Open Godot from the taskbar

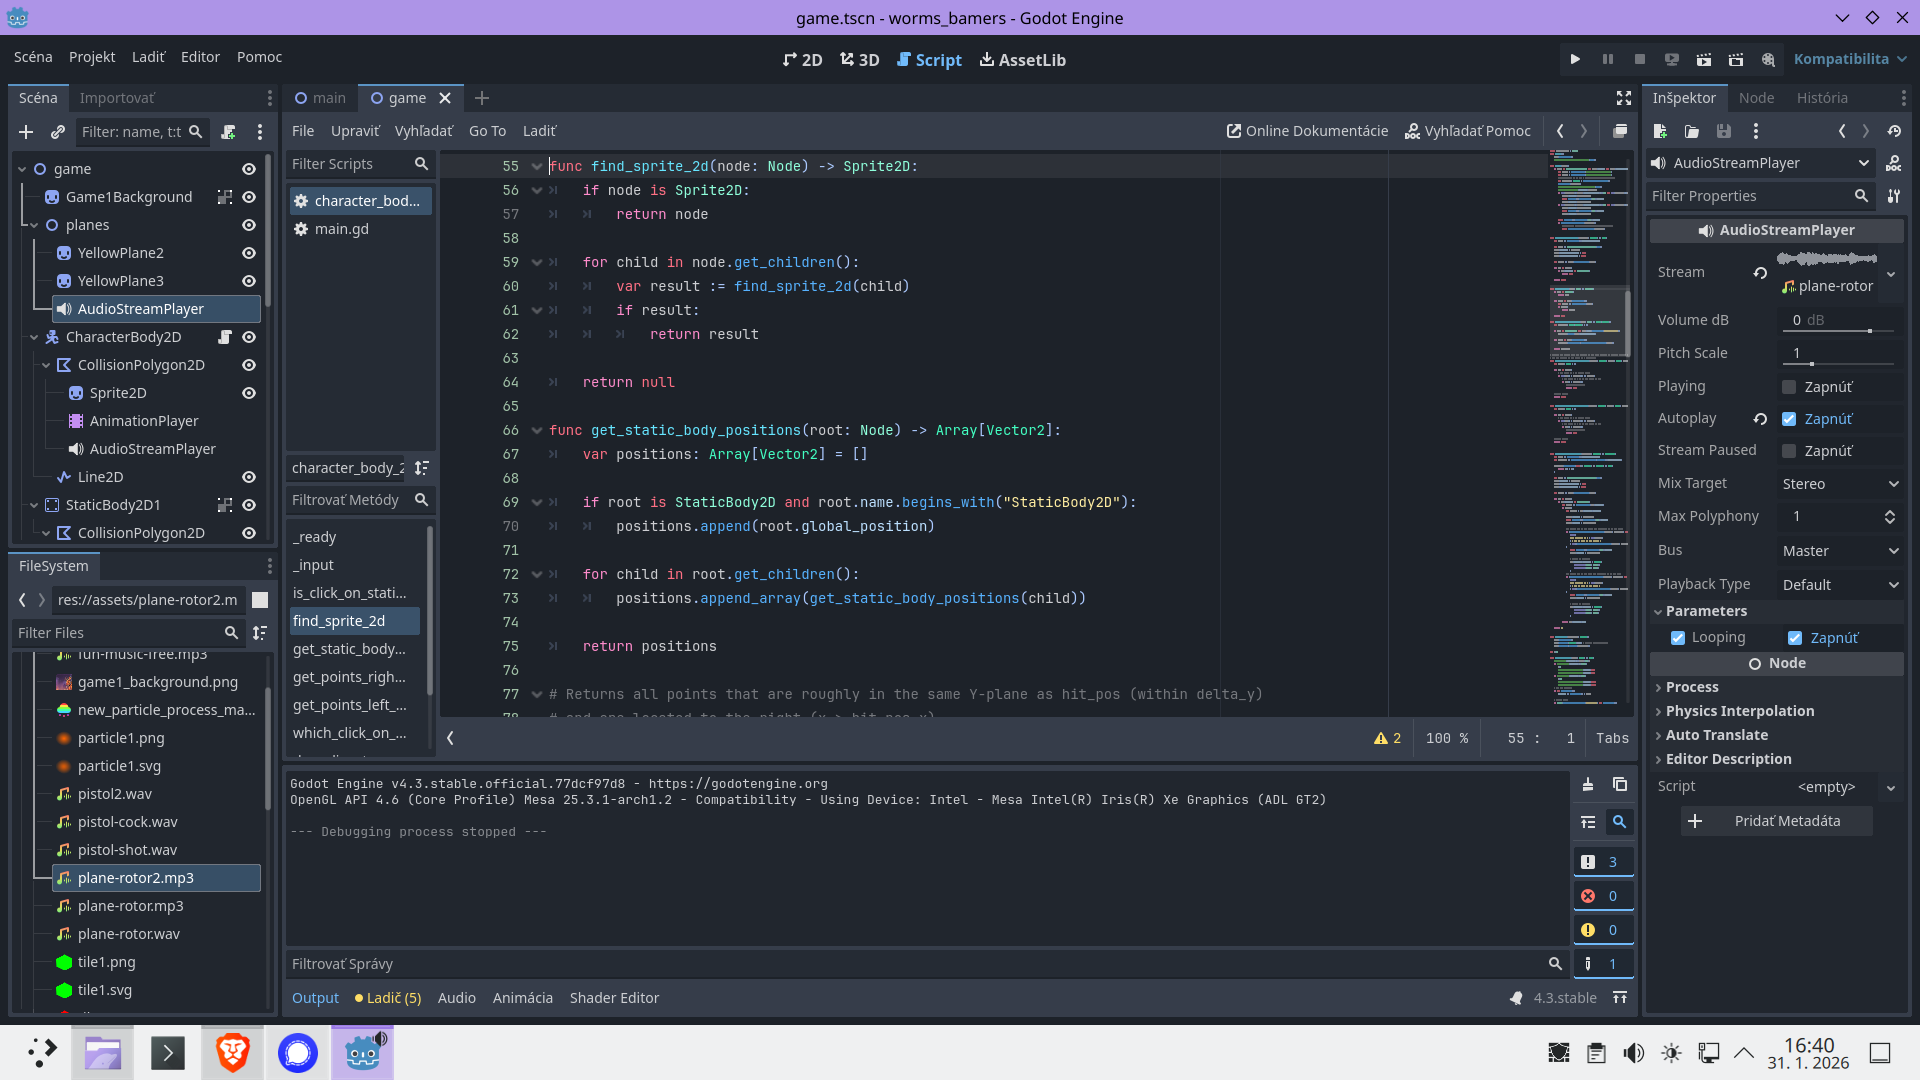[x=361, y=1052]
